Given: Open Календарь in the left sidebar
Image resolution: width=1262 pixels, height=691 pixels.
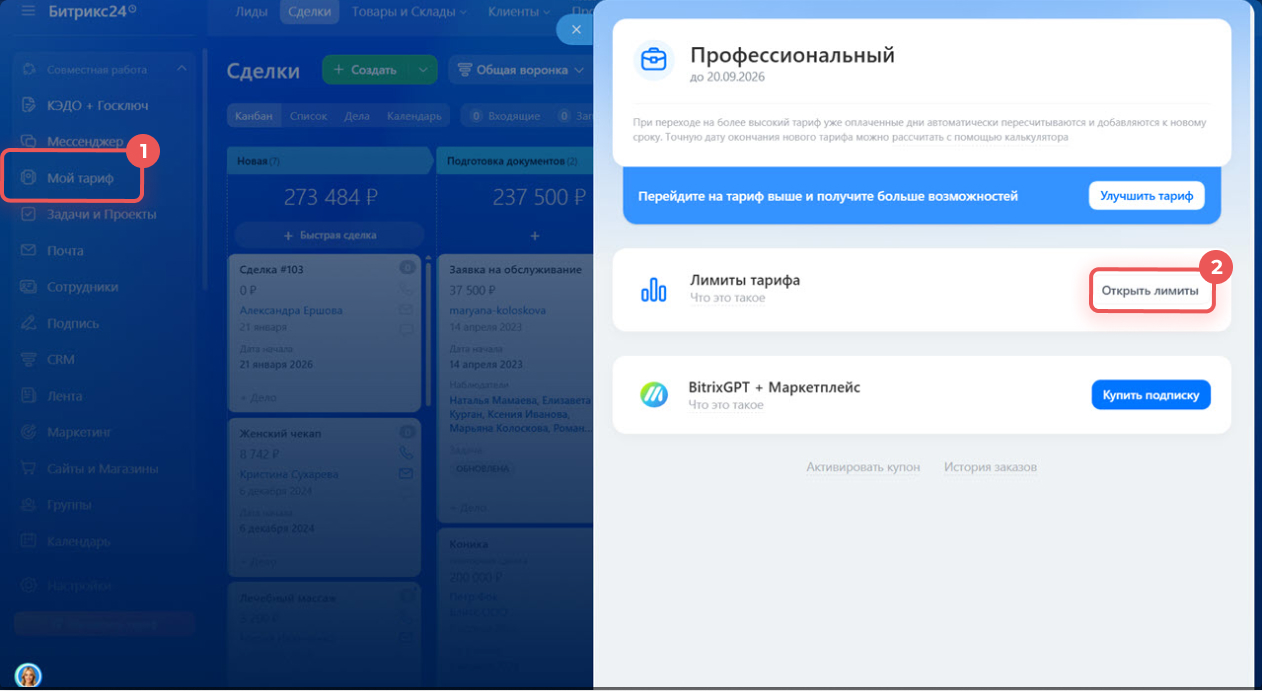Looking at the screenshot, I should pyautogui.click(x=79, y=541).
